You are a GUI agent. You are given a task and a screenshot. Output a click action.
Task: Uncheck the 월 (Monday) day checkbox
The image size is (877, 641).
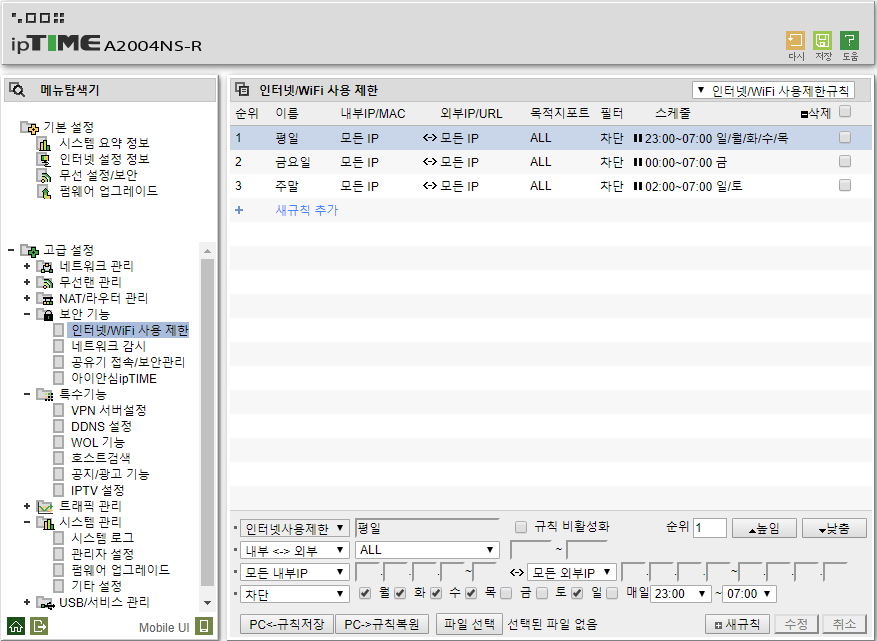click(x=365, y=593)
